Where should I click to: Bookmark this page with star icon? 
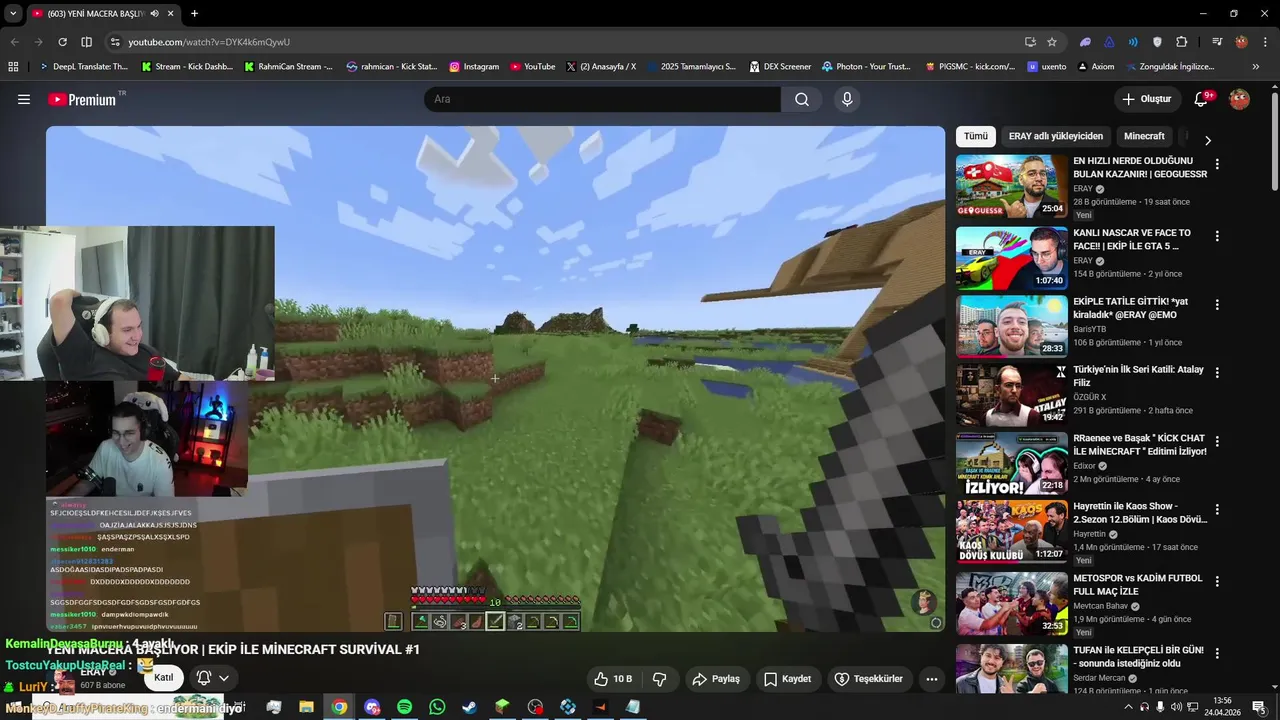pyautogui.click(x=1052, y=42)
